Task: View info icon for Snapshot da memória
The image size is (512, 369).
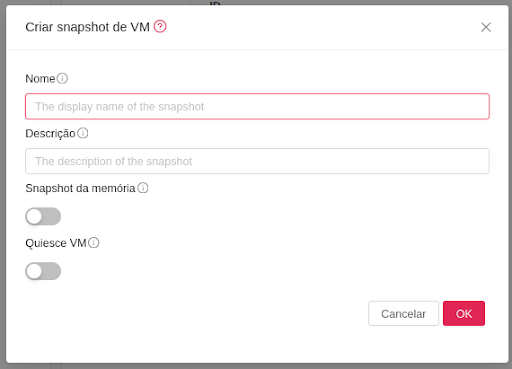Action: (x=143, y=188)
